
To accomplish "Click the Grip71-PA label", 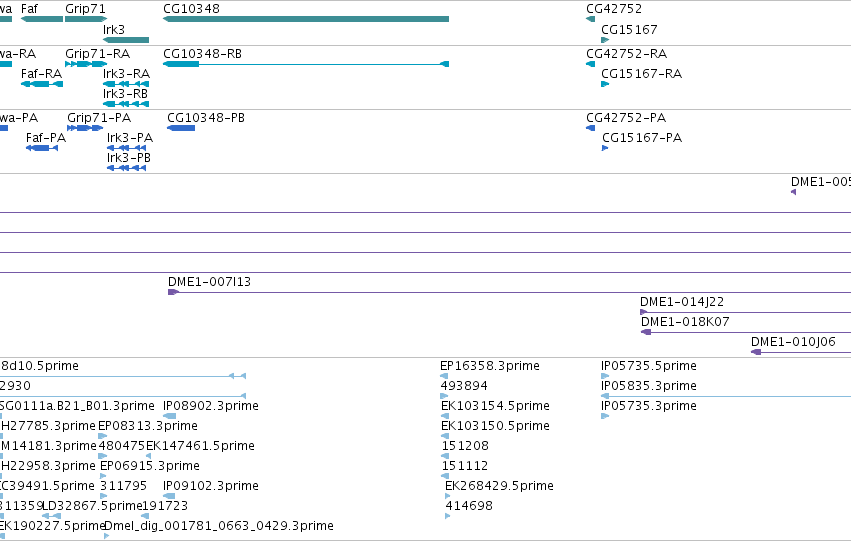I will click(99, 118).
